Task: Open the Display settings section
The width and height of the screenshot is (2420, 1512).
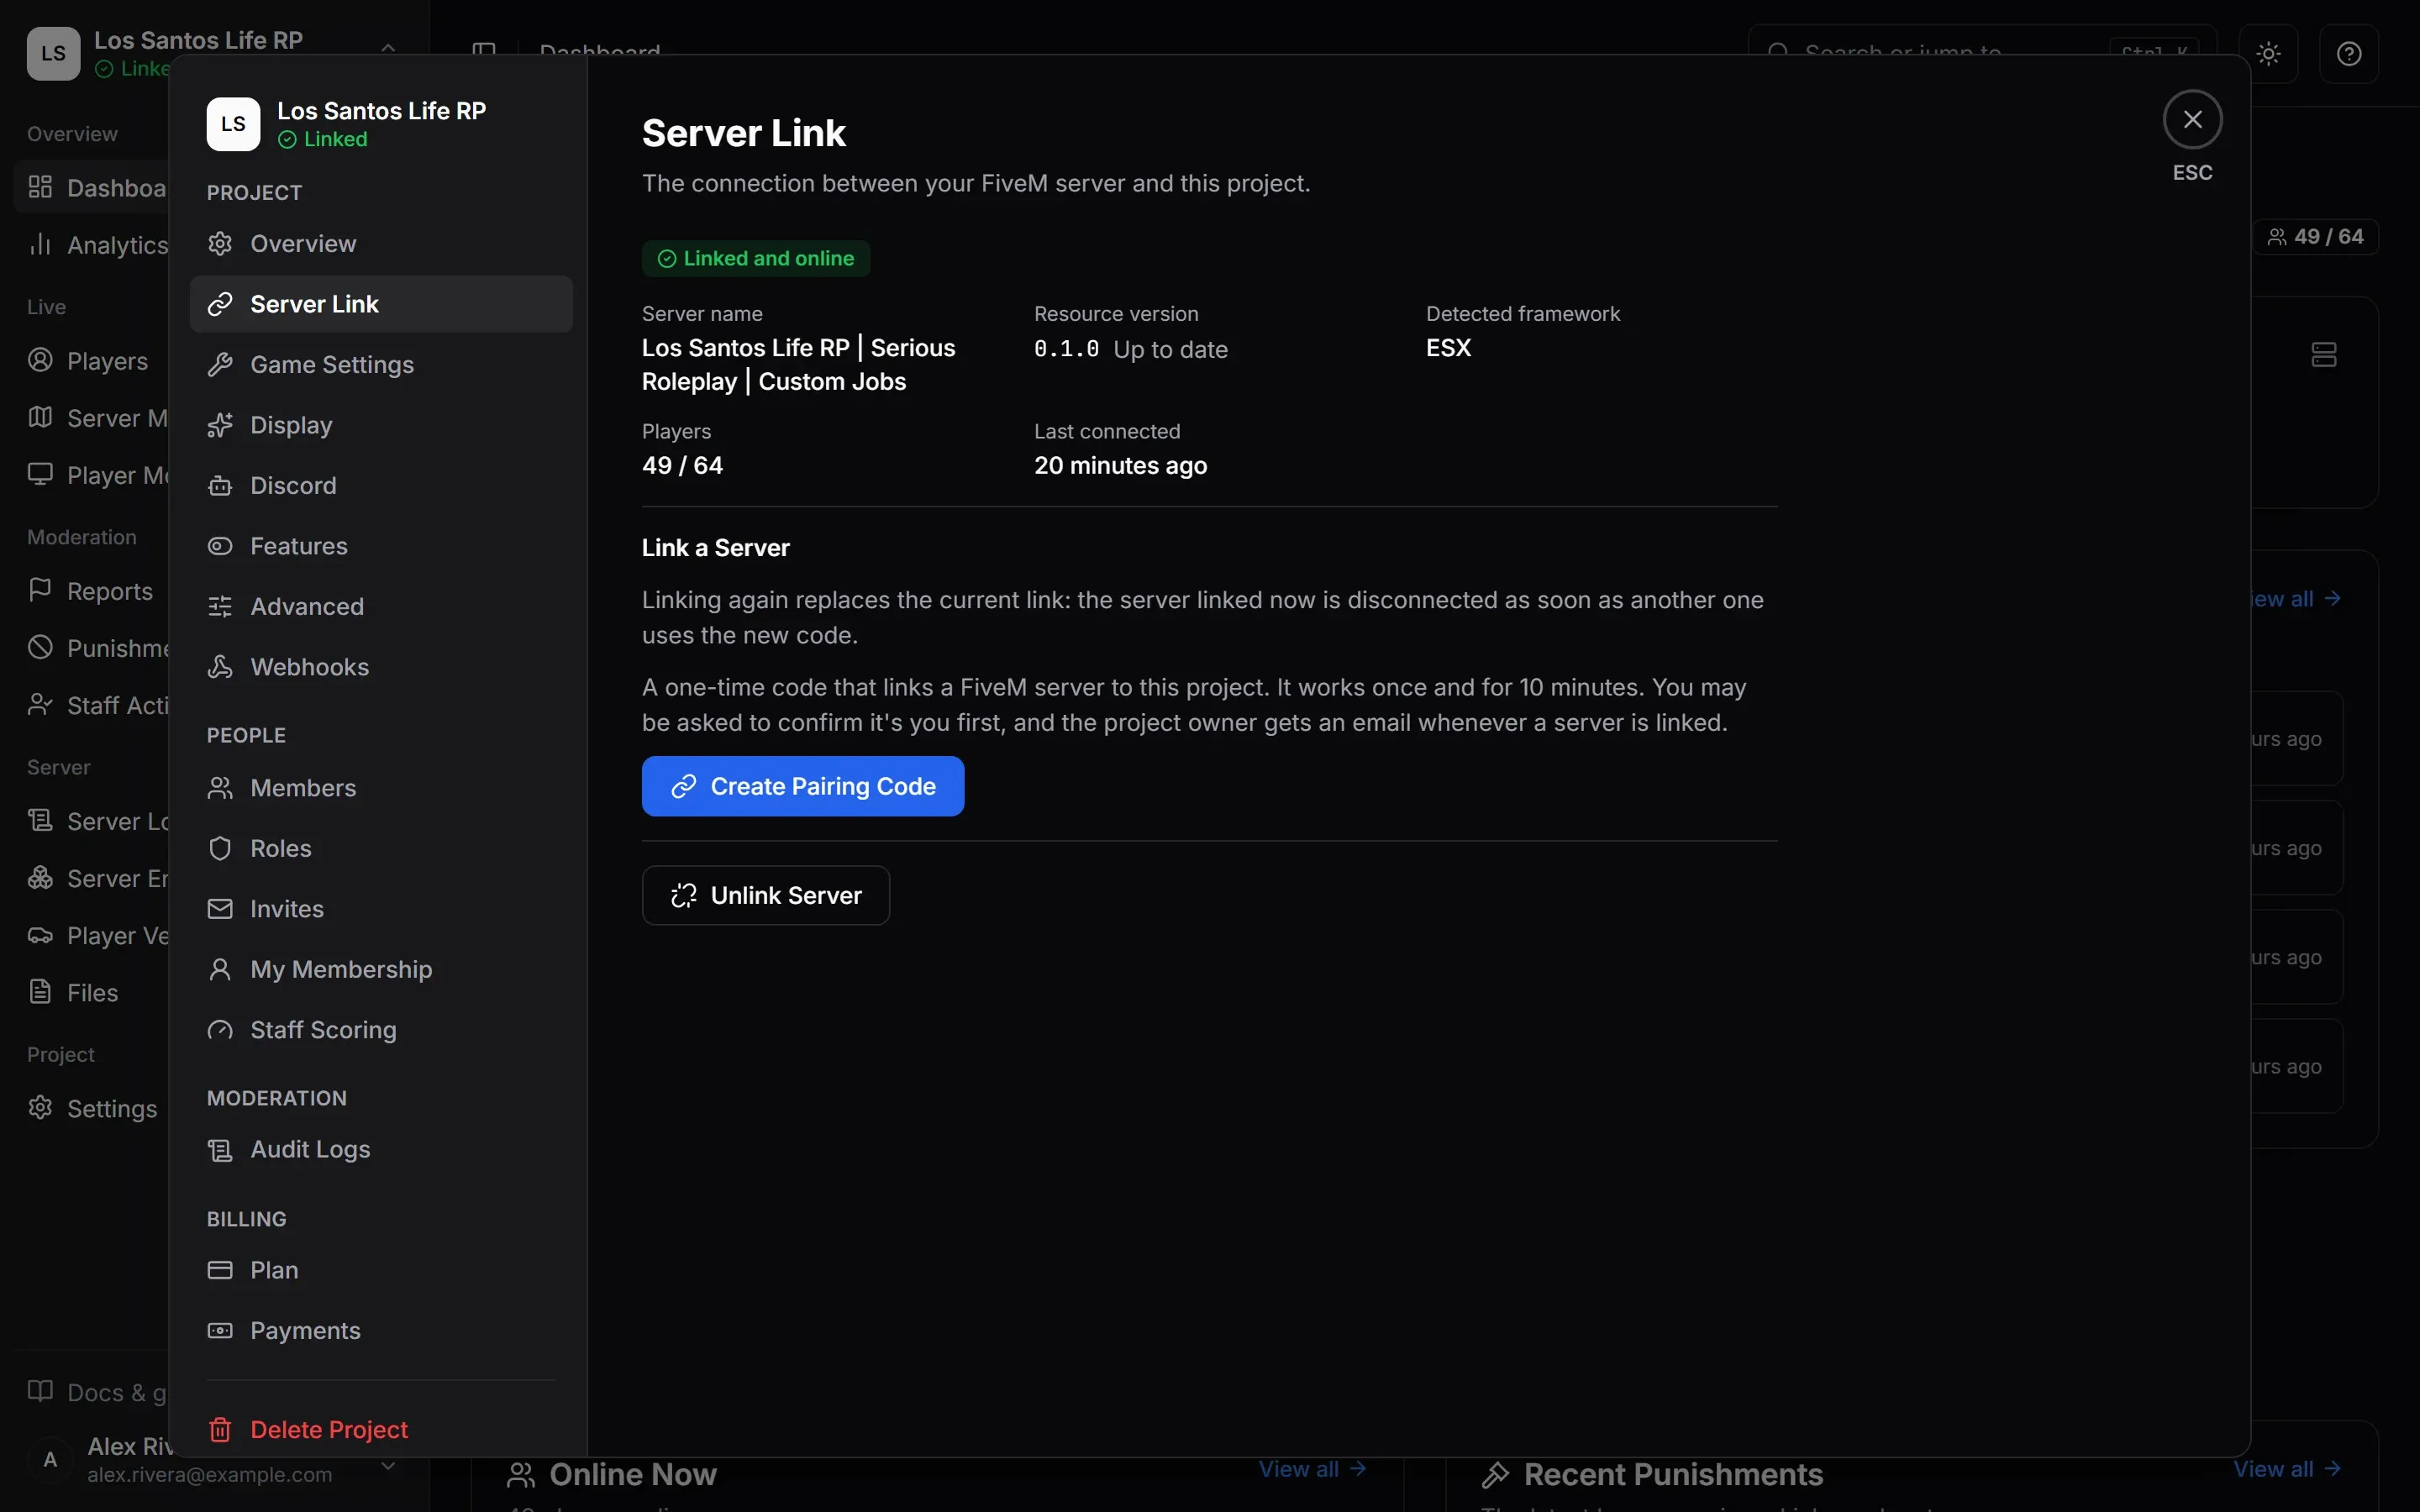Action: pyautogui.click(x=380, y=425)
